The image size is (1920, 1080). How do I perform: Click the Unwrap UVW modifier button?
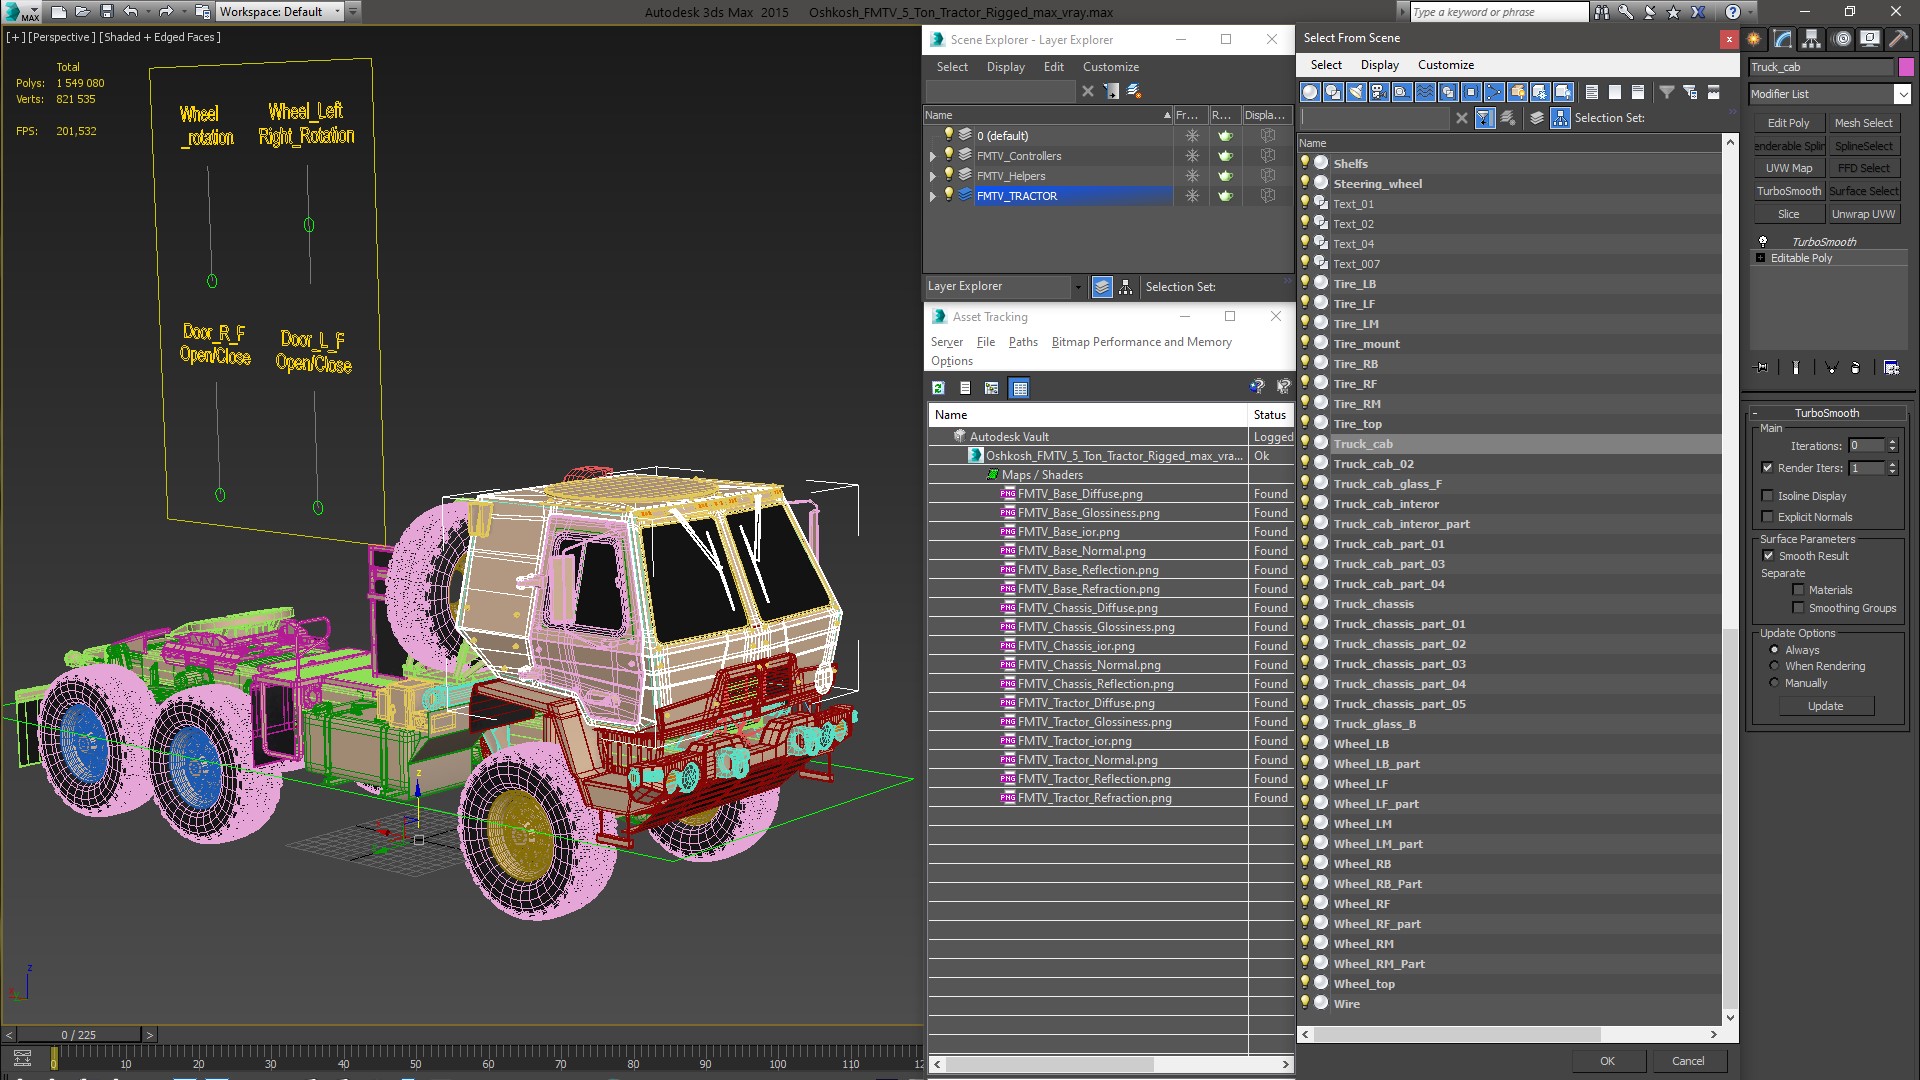1863,214
